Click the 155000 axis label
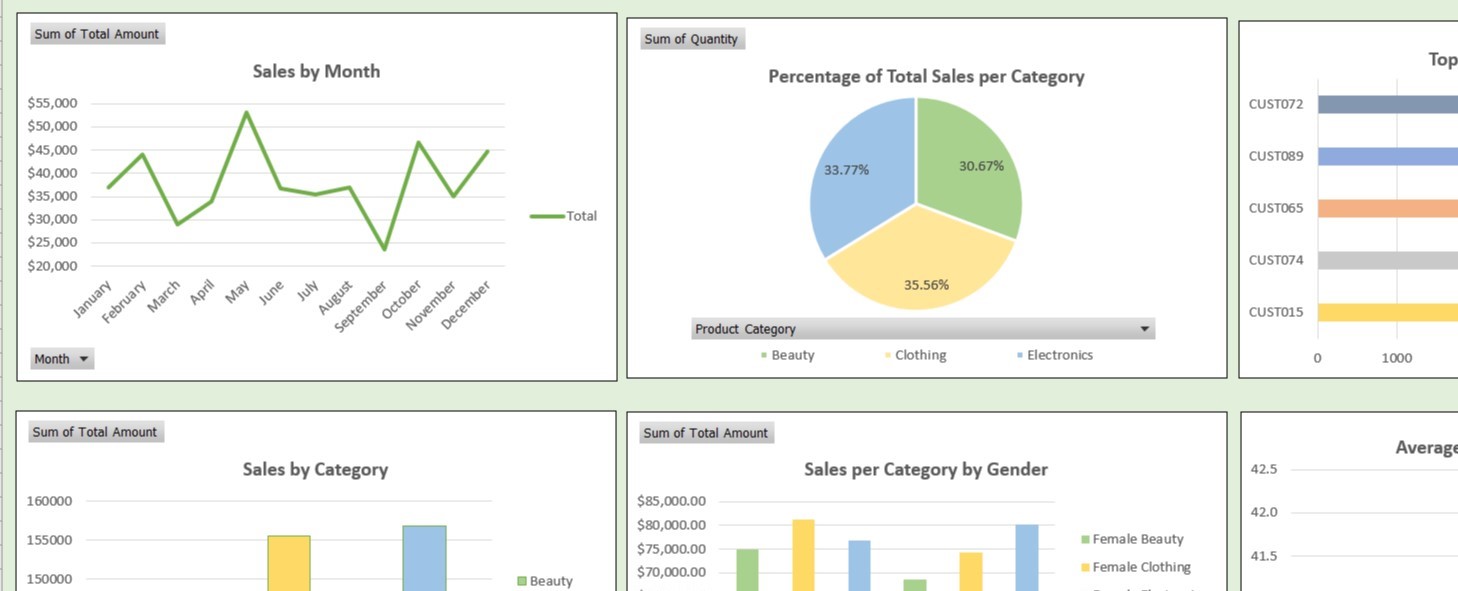The image size is (1458, 591). 50,540
